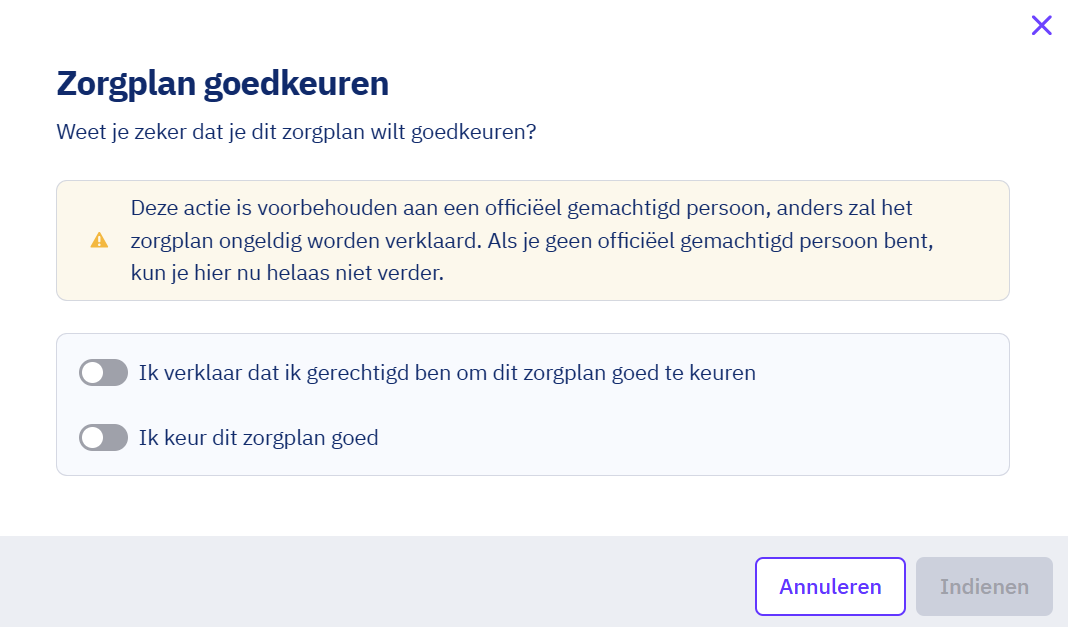Image resolution: width=1068 pixels, height=627 pixels.
Task: Submit the zorgplan via Indienen
Action: click(x=984, y=586)
